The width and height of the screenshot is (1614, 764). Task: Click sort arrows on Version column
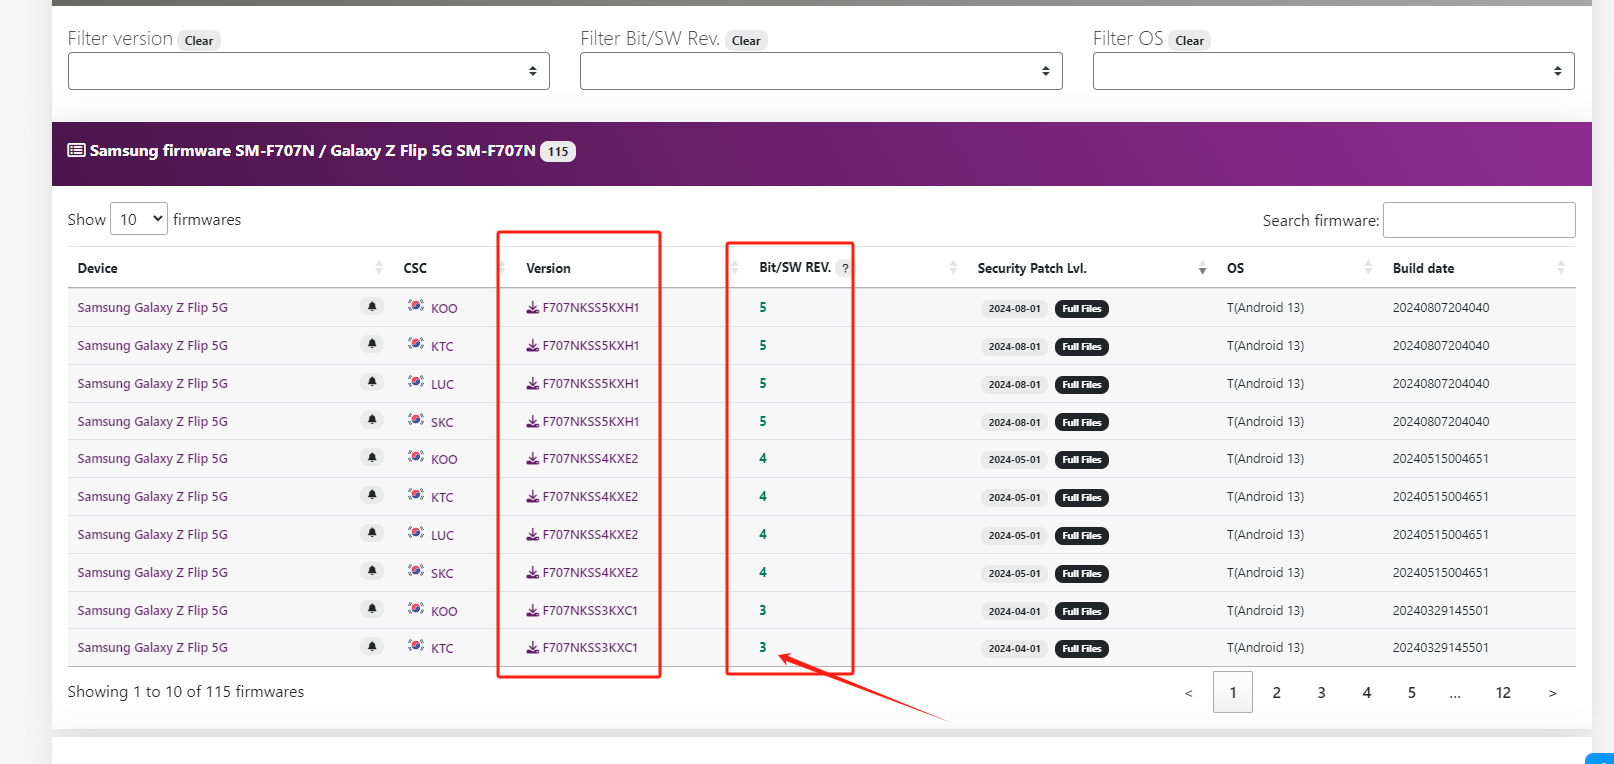735,267
